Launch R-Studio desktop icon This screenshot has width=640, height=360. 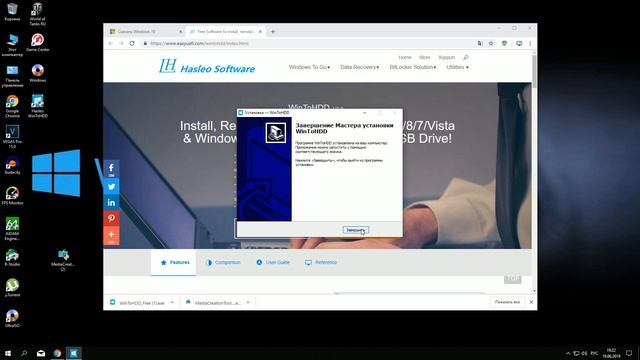coord(12,258)
